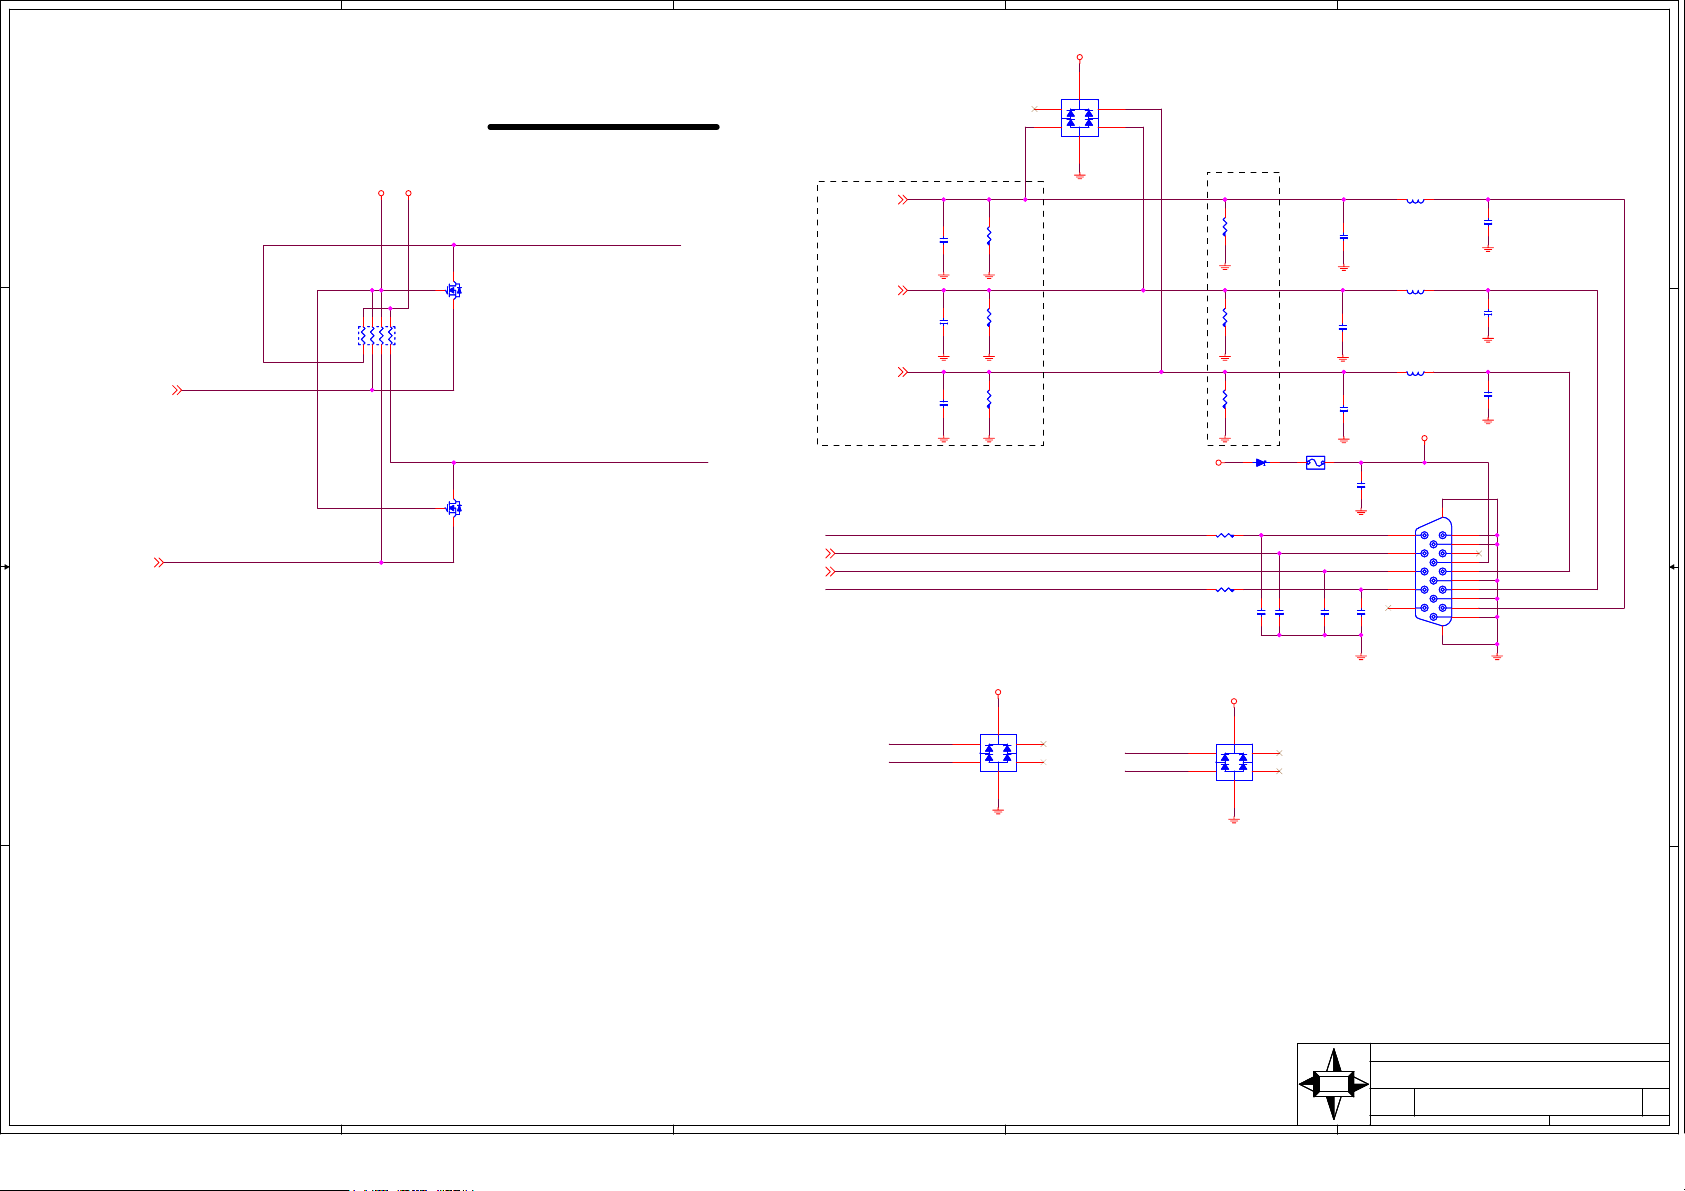
Task: Select the top off-page arrow in dashed box
Action: click(x=903, y=200)
